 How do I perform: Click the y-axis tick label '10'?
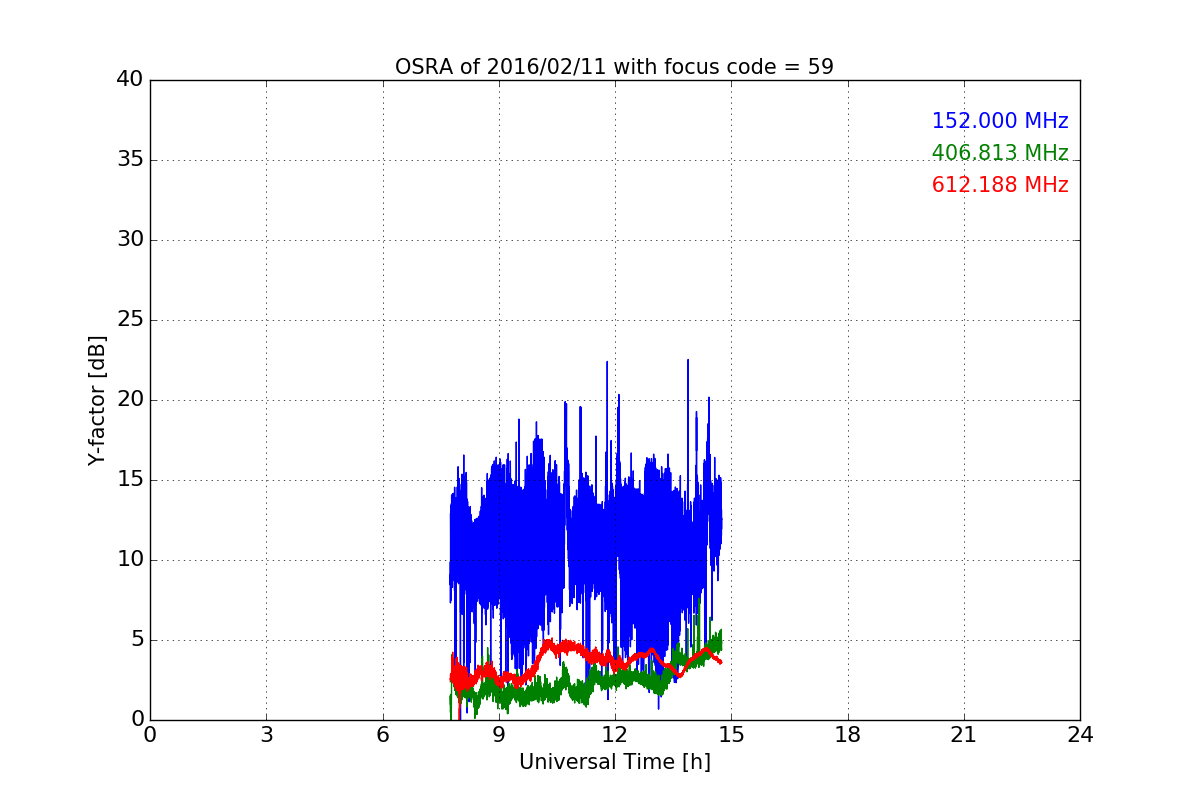[x=130, y=560]
